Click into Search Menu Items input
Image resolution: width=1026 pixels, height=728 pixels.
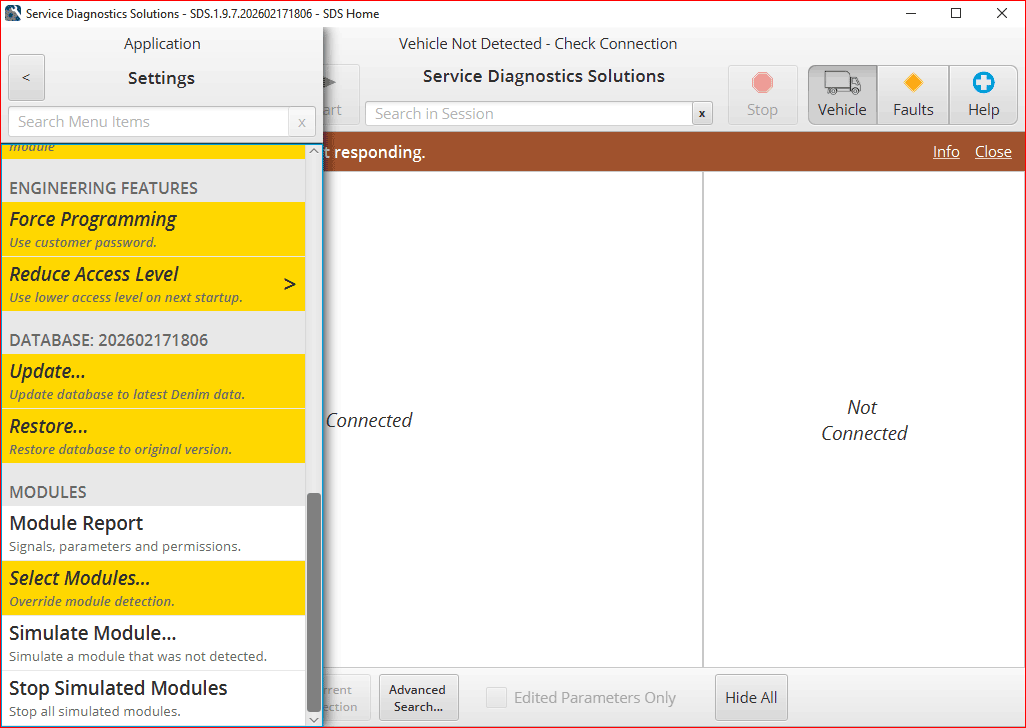(150, 122)
